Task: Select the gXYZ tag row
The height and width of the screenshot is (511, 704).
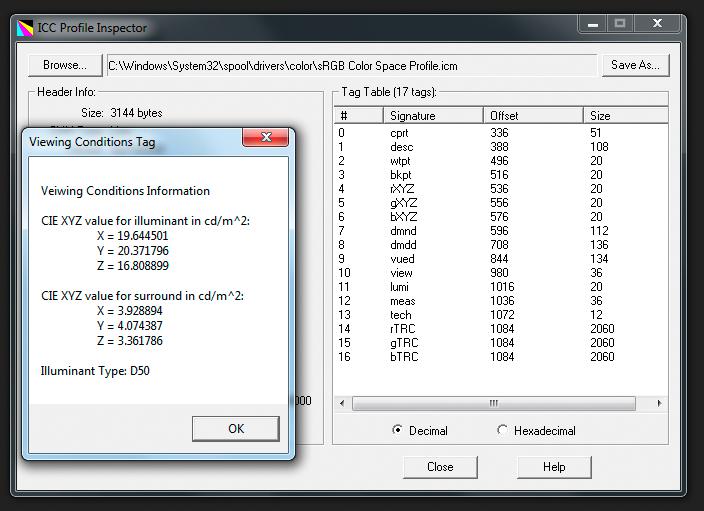Action: point(501,203)
